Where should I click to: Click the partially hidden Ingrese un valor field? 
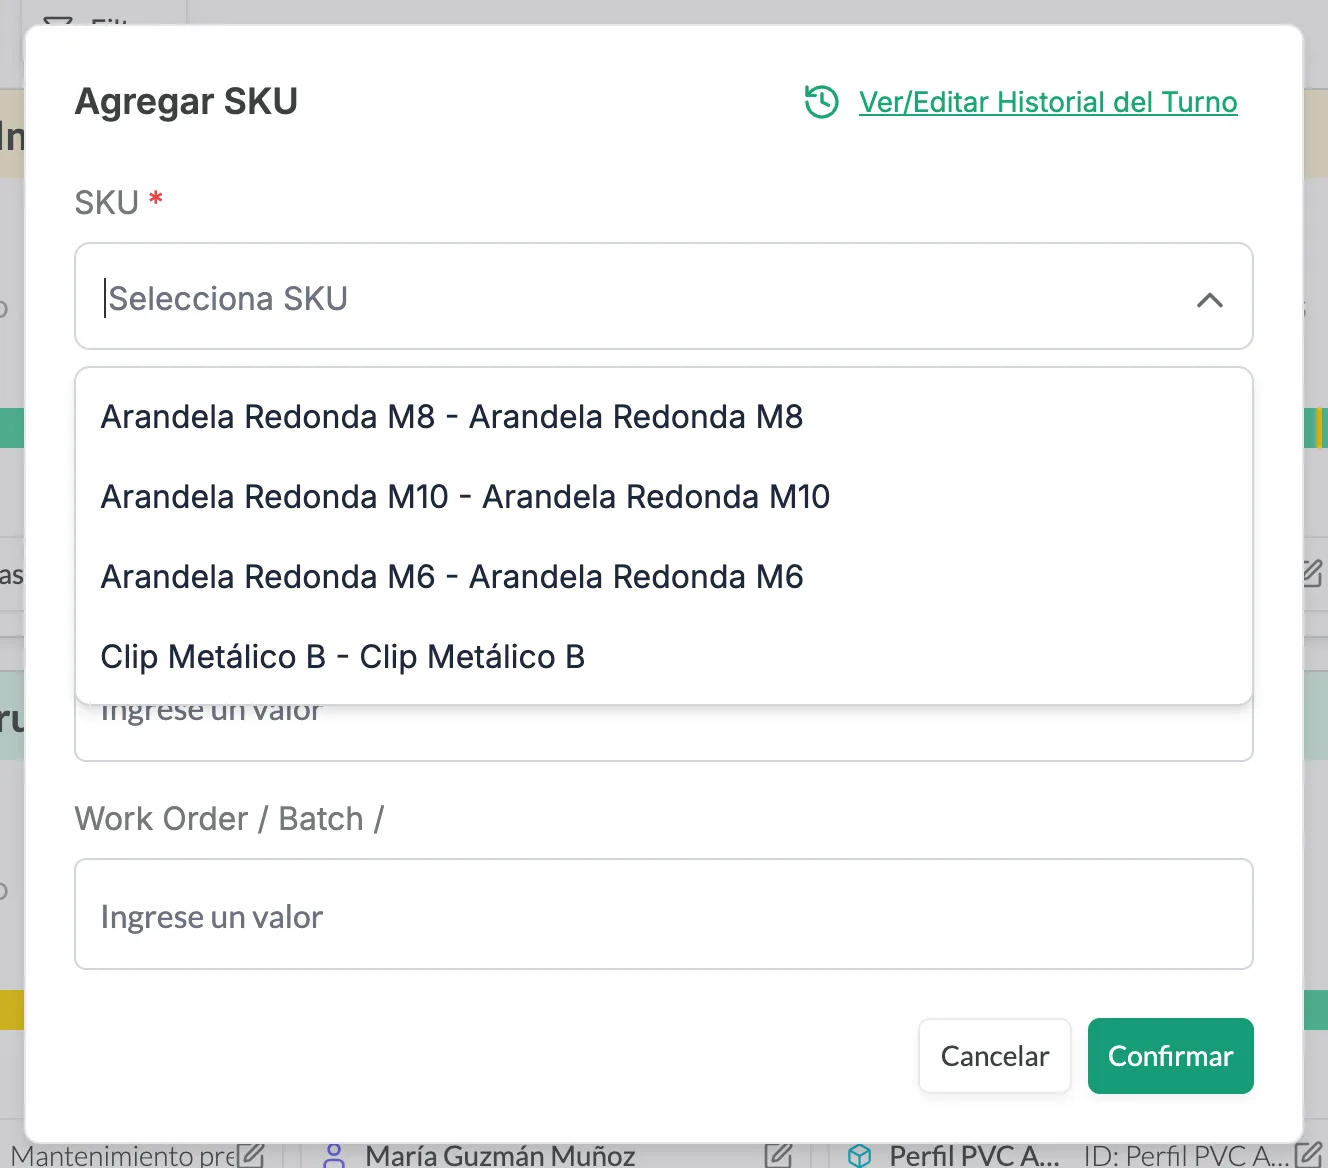coord(664,733)
